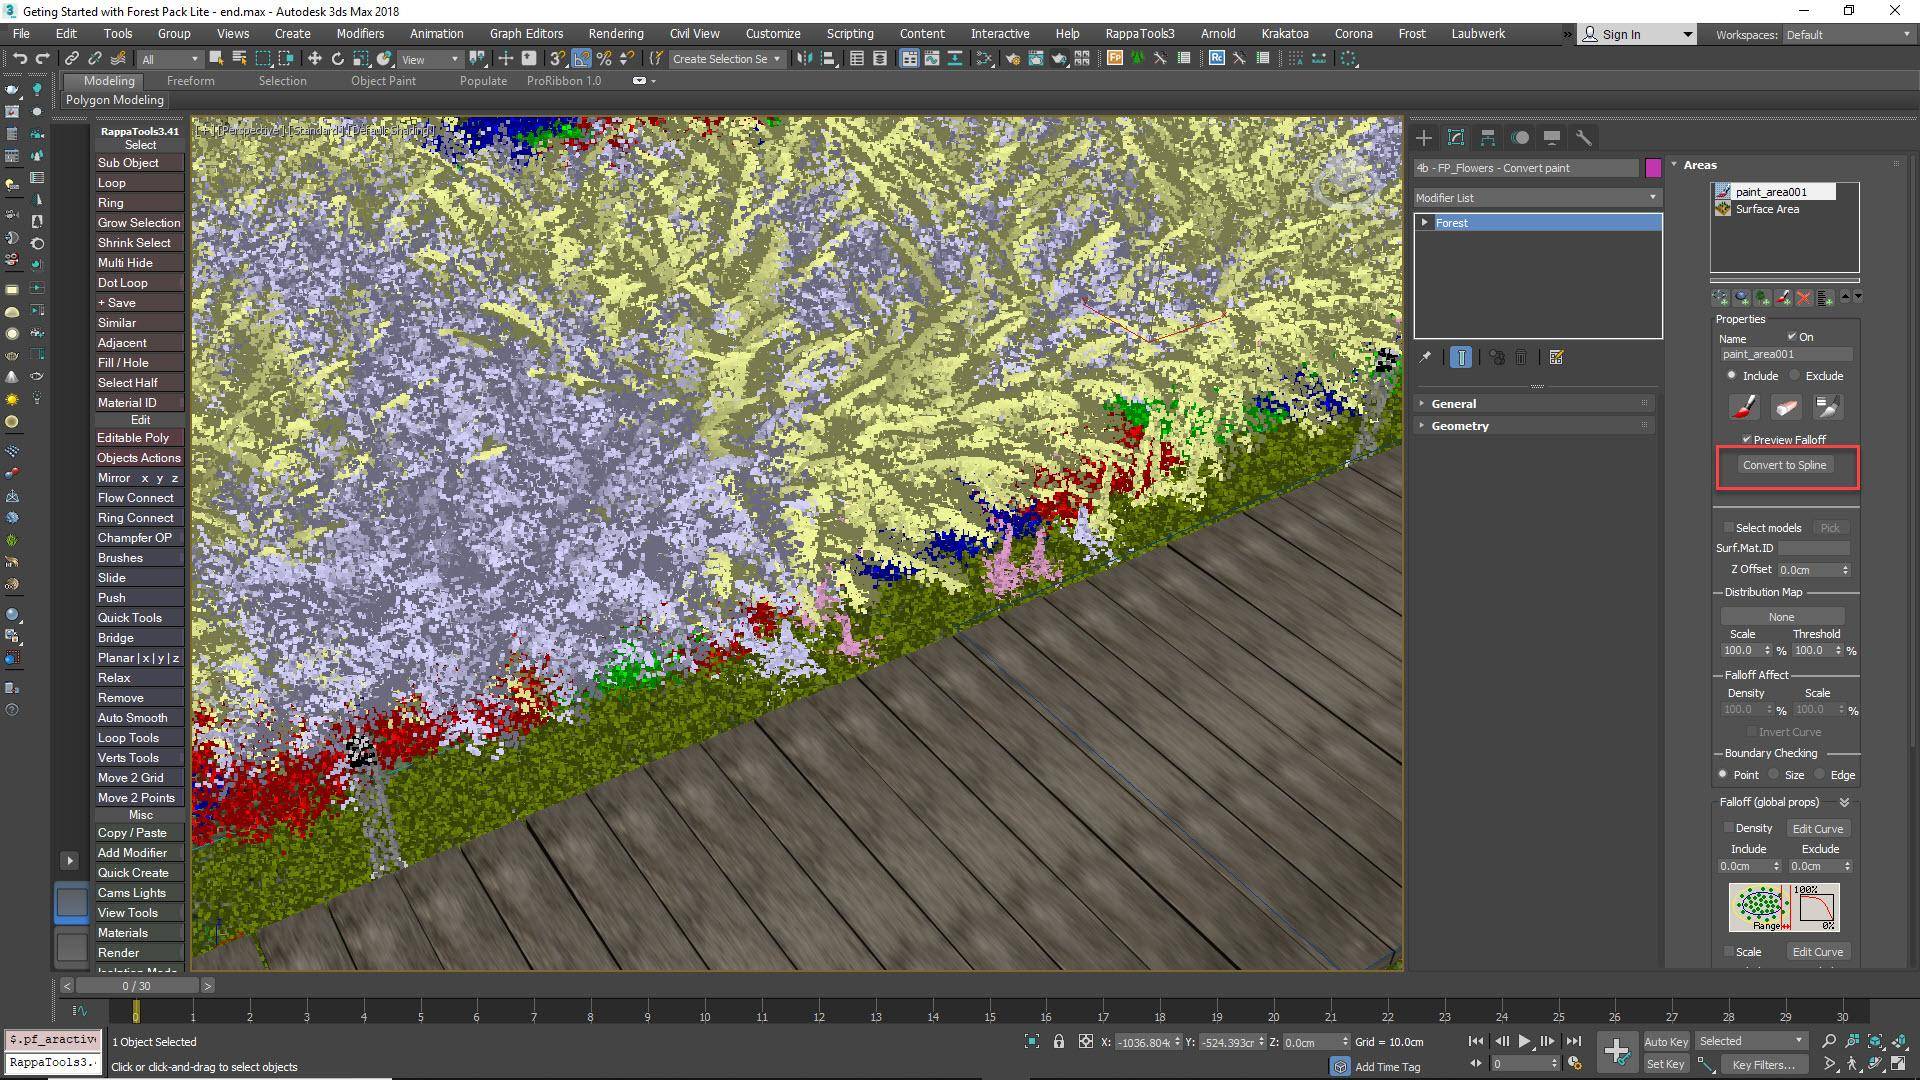Open the Modifier List dropdown

pyautogui.click(x=1653, y=197)
